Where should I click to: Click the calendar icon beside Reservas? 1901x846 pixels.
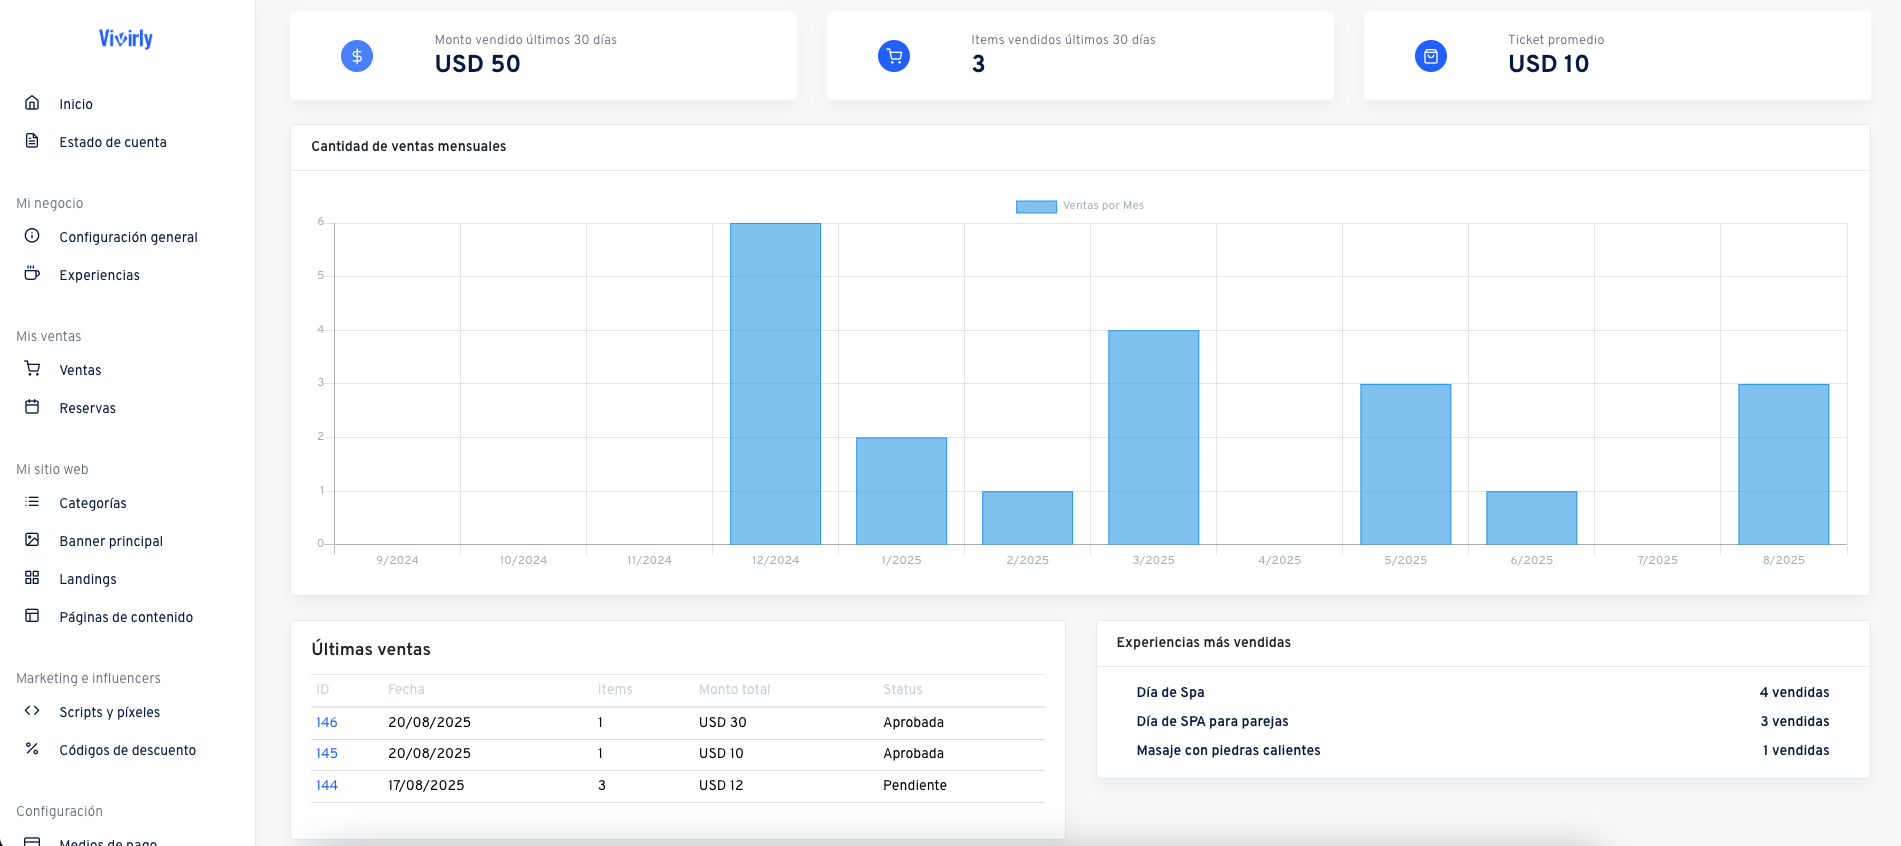[x=32, y=407]
